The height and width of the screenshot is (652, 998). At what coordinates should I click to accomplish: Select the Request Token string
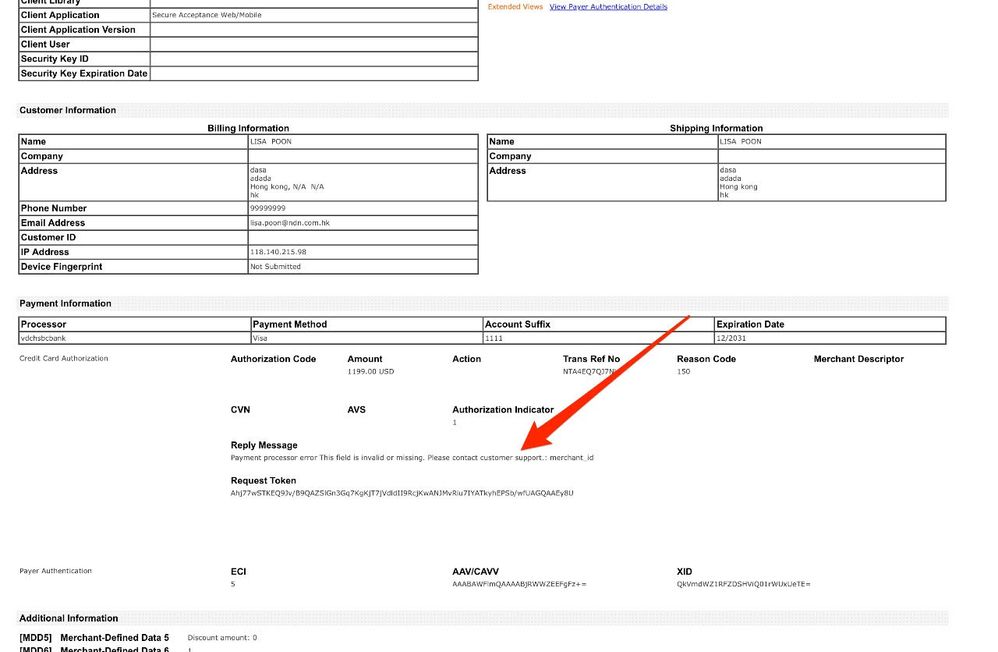point(402,493)
